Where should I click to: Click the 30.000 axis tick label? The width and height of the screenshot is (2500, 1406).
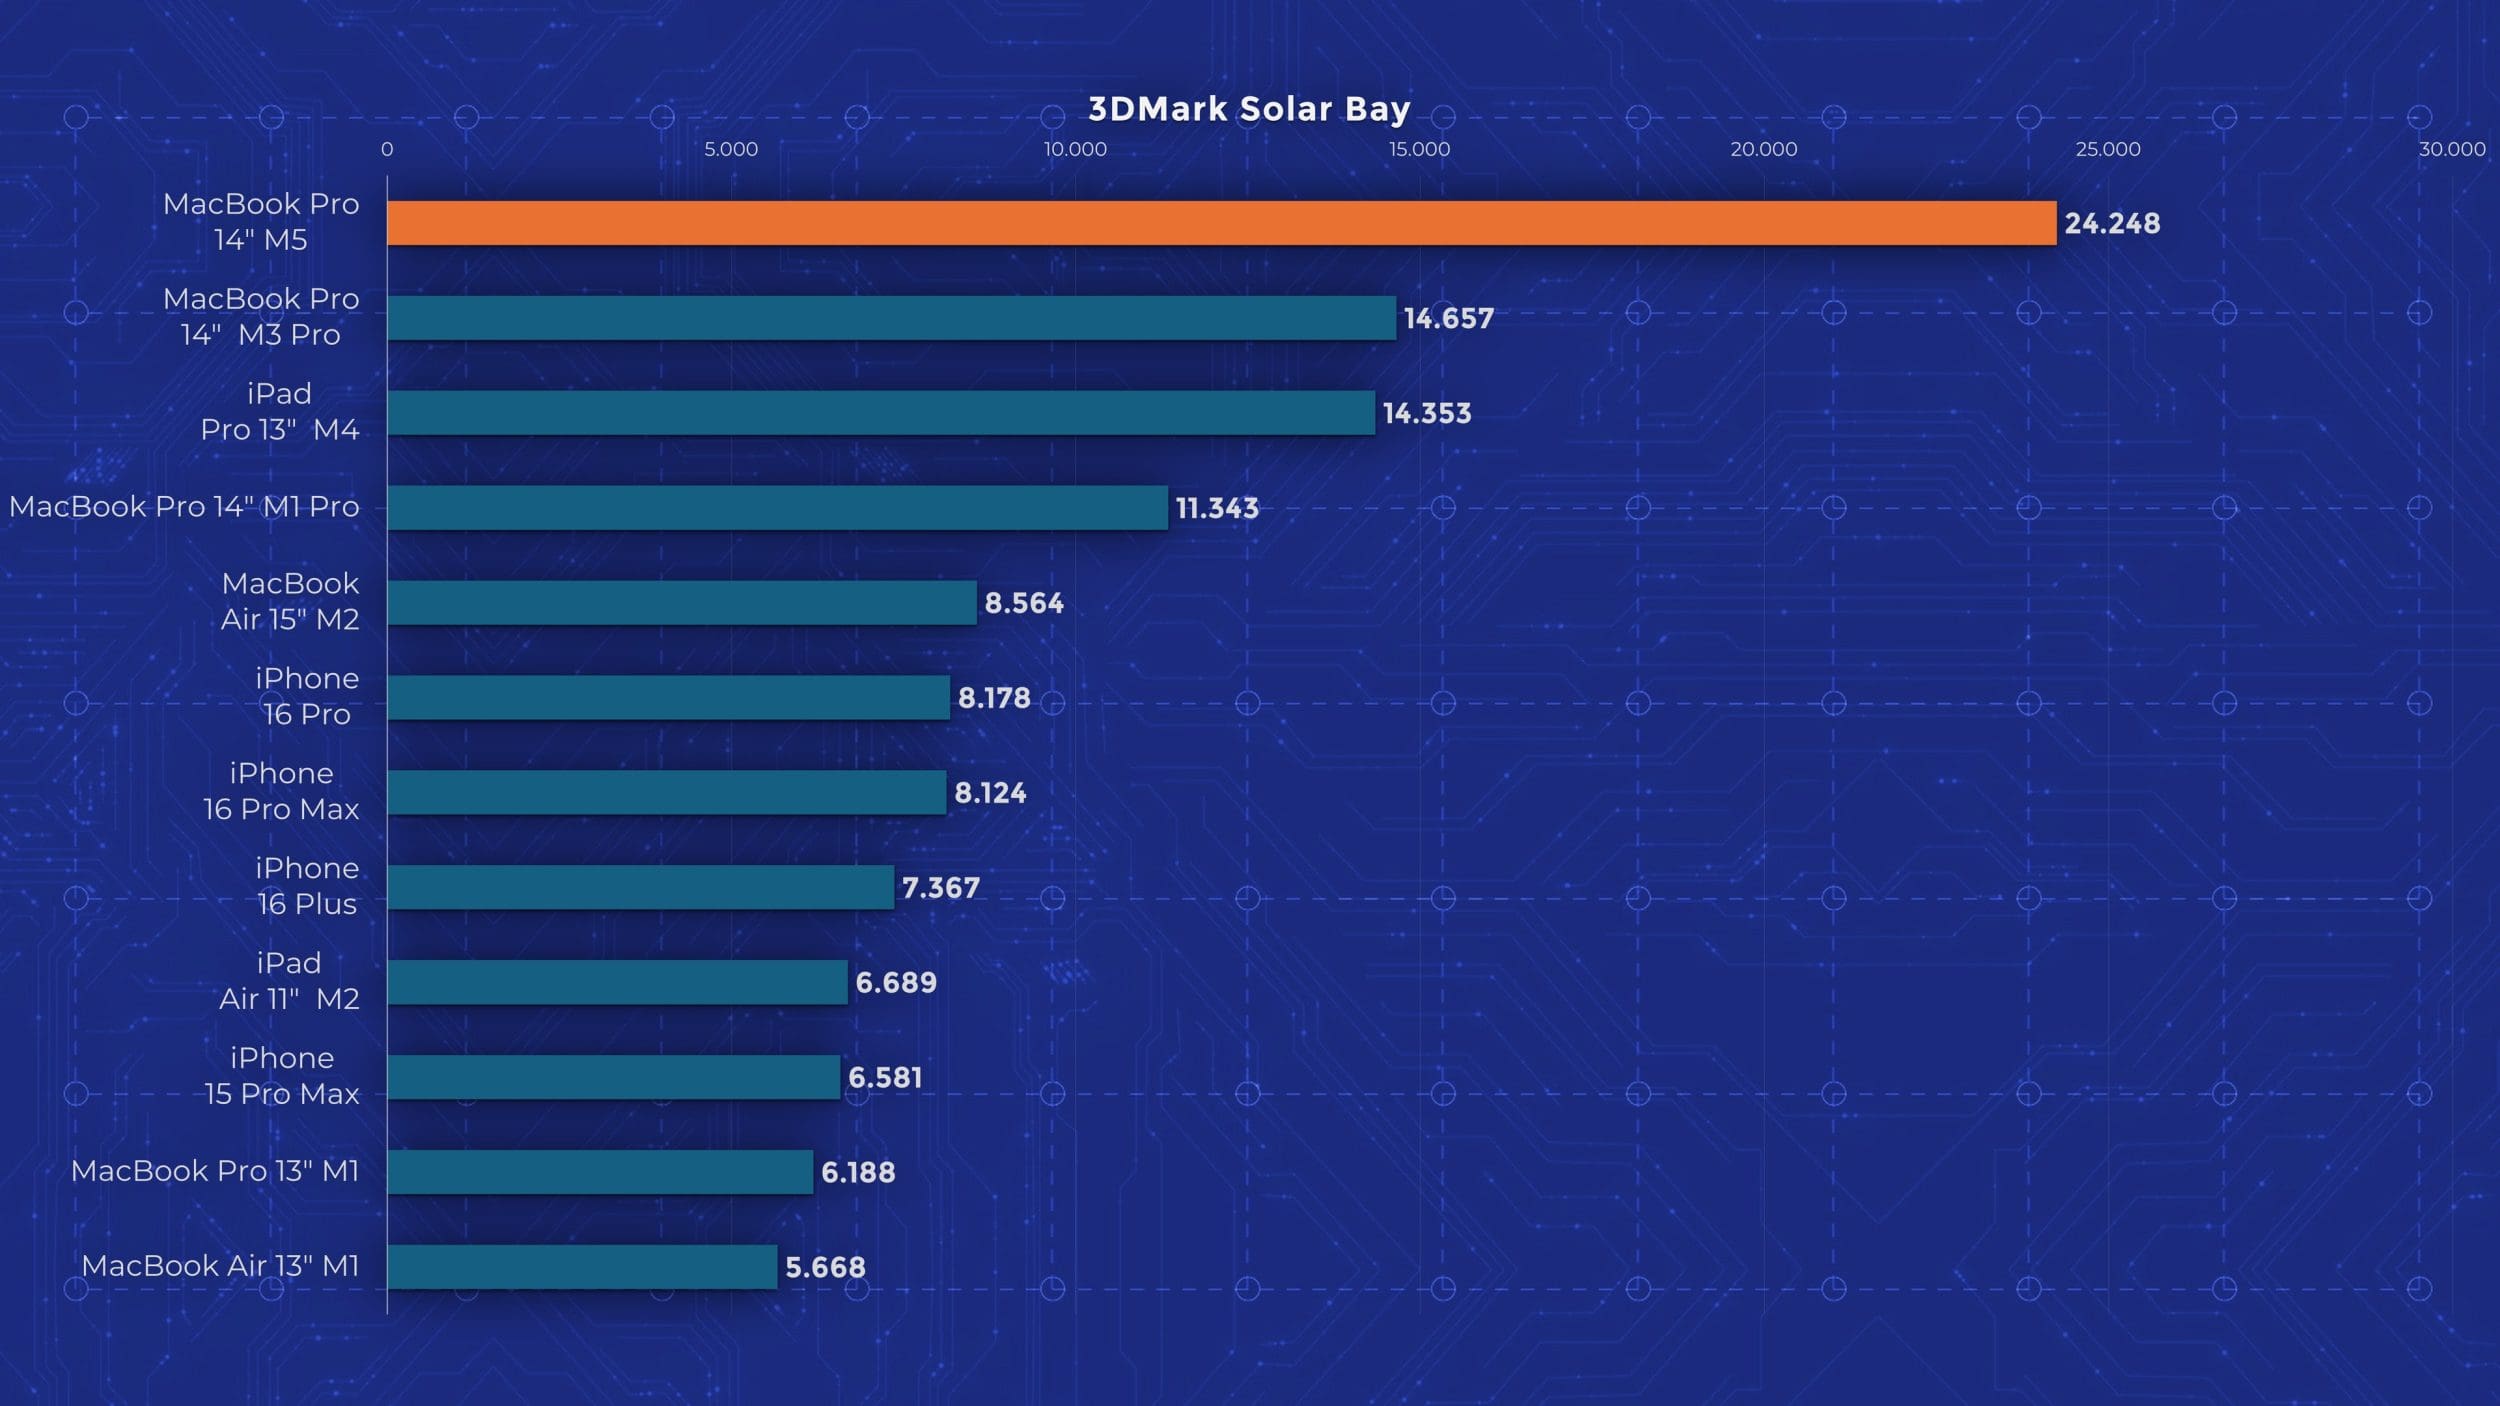2452,149
